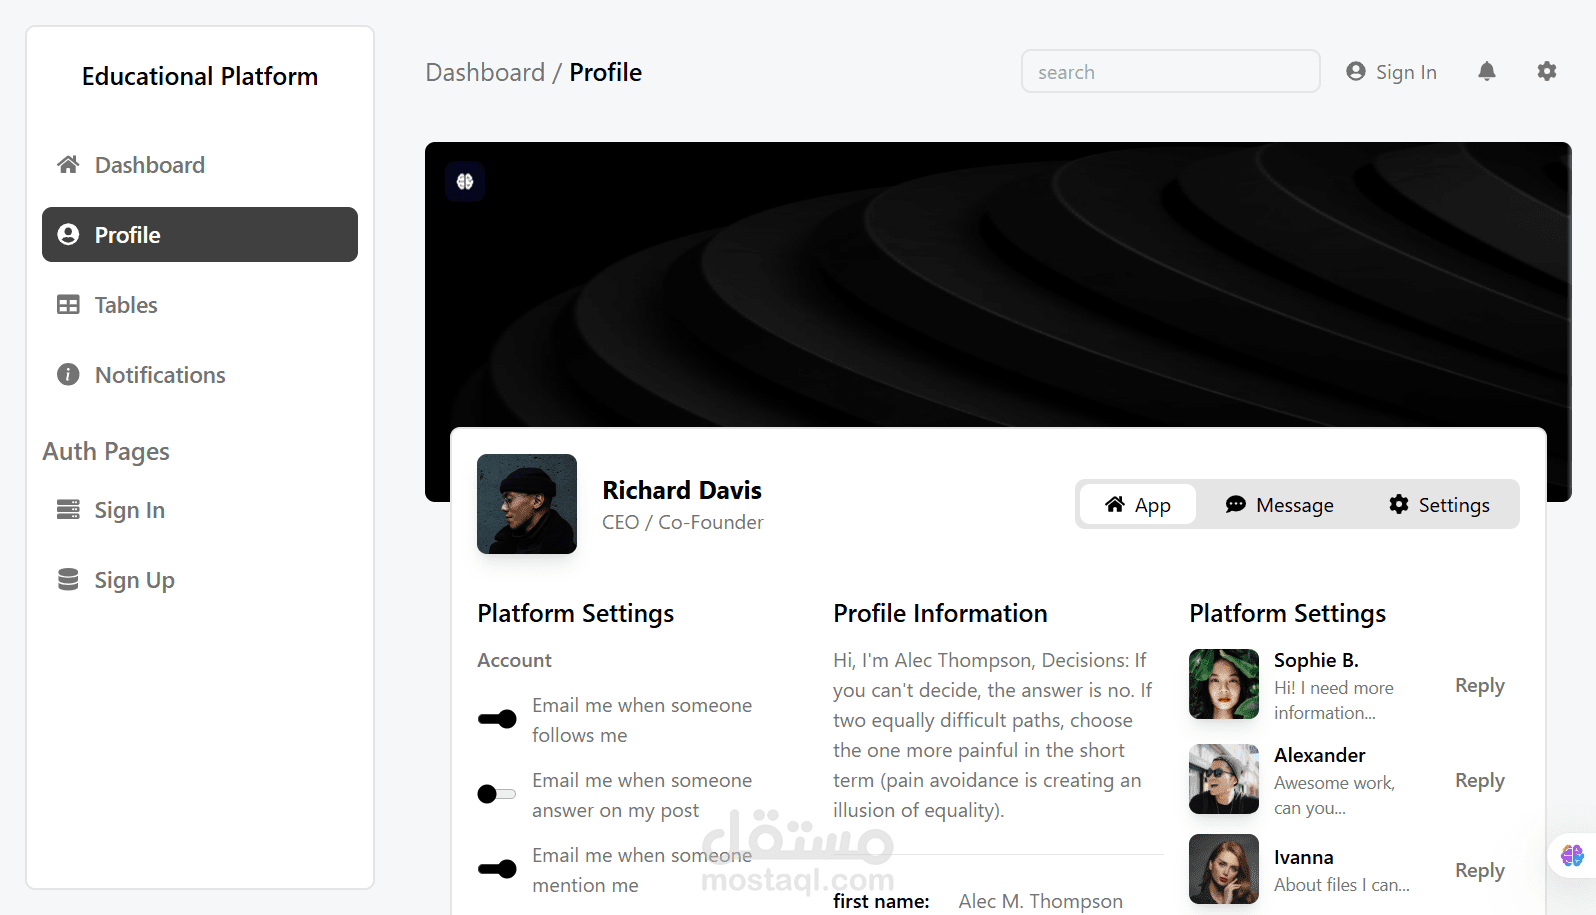Screen dimensions: 1596x915
Task: Click the 'Profile Information' heading
Action: tap(940, 613)
